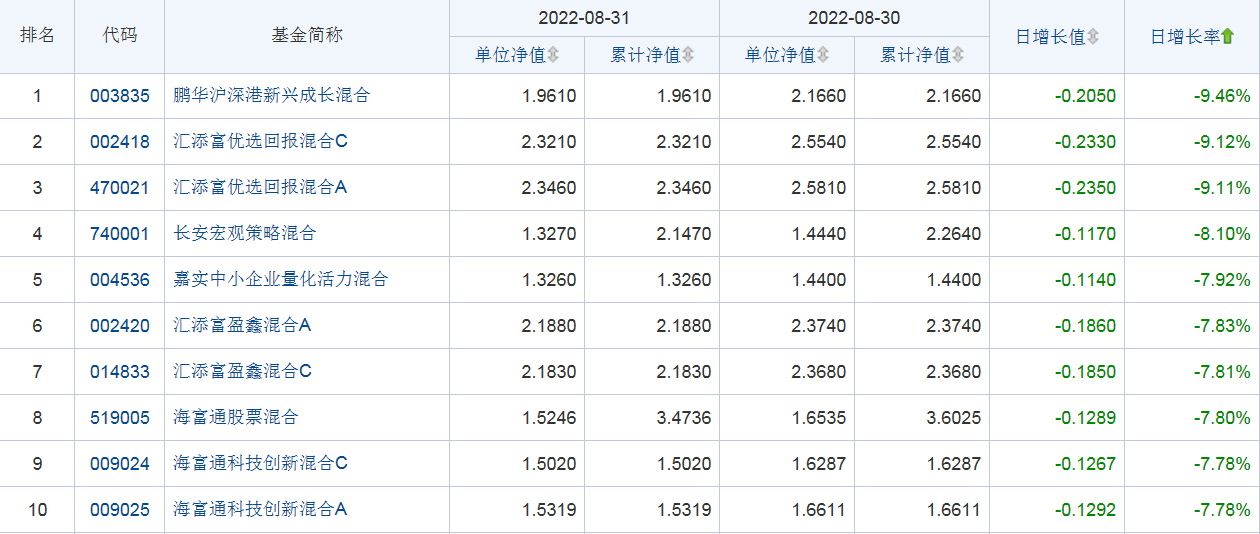Select the -0.1289 daily growth value
The height and width of the screenshot is (534, 1260).
1085,418
